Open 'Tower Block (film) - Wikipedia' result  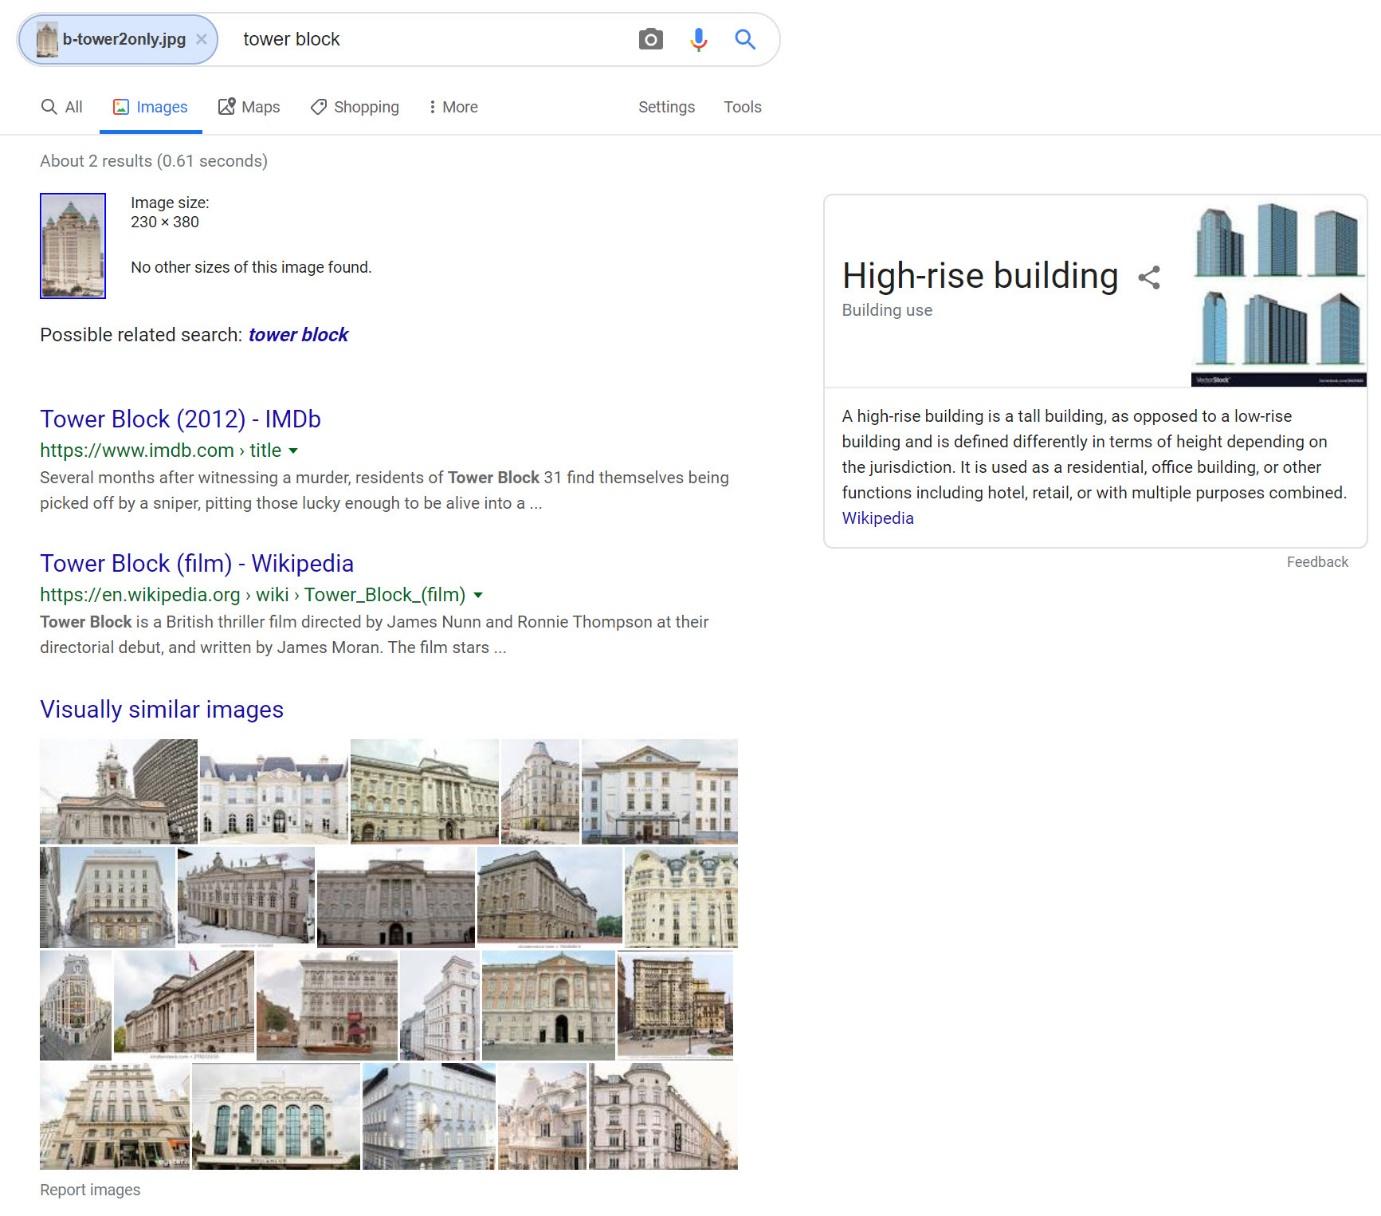click(x=197, y=563)
